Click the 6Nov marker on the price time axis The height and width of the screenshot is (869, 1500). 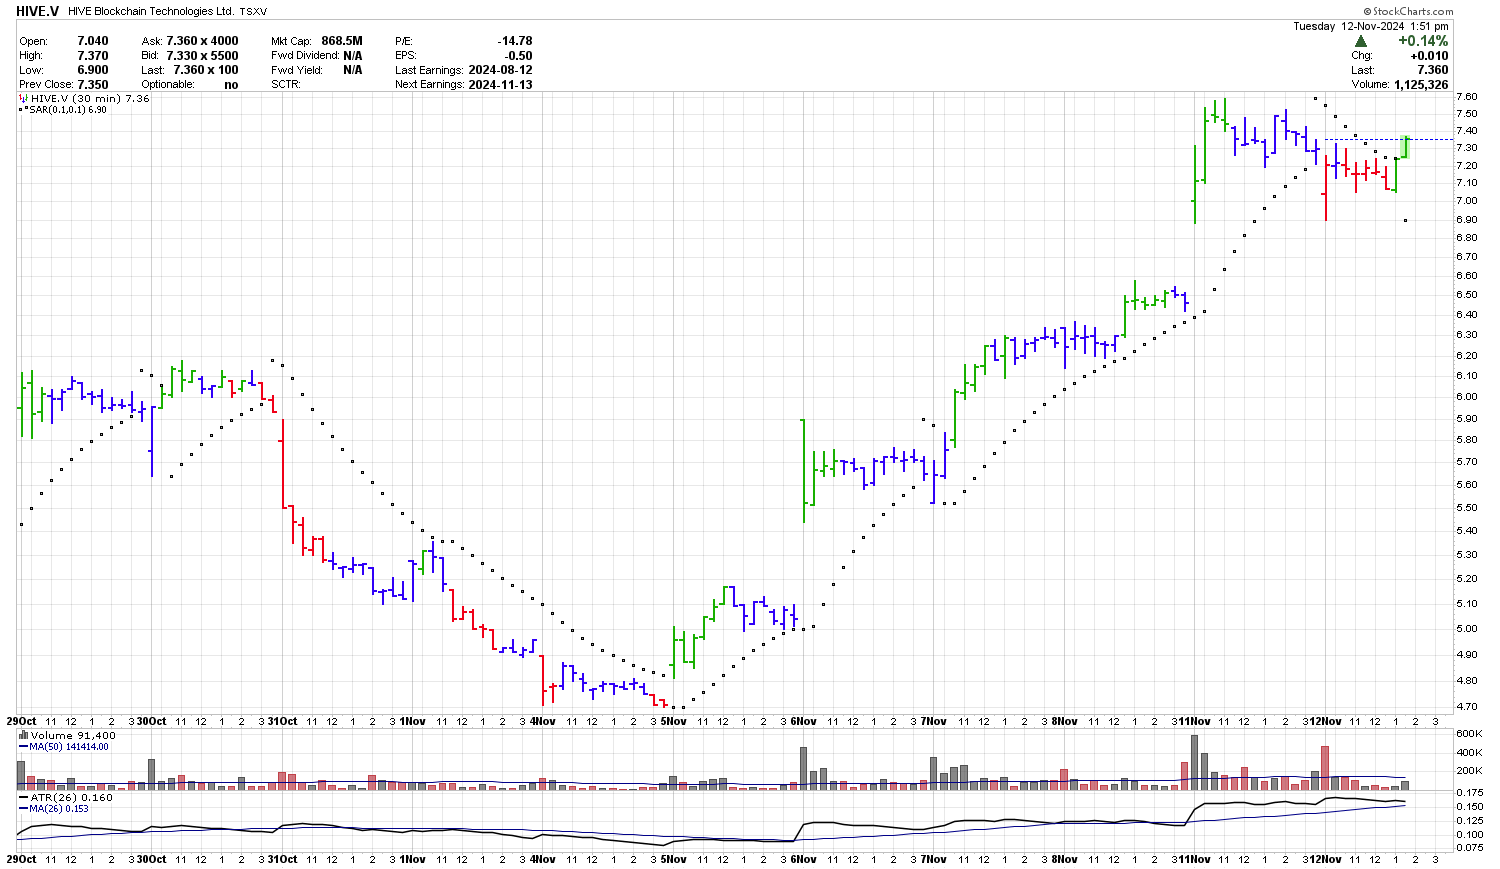point(805,721)
